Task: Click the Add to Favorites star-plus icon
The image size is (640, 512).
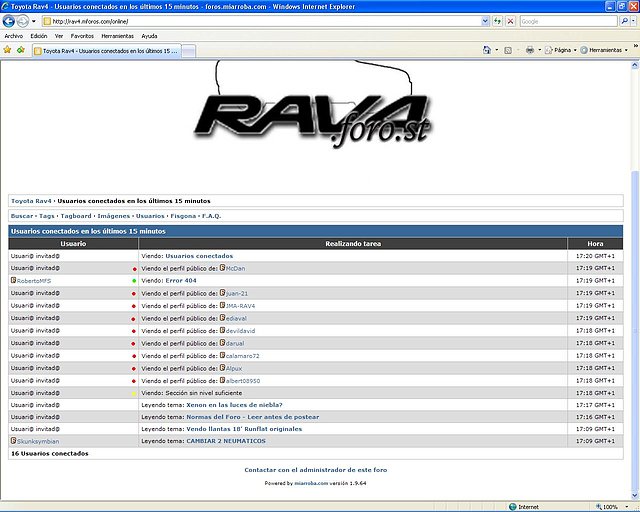Action: [21, 50]
